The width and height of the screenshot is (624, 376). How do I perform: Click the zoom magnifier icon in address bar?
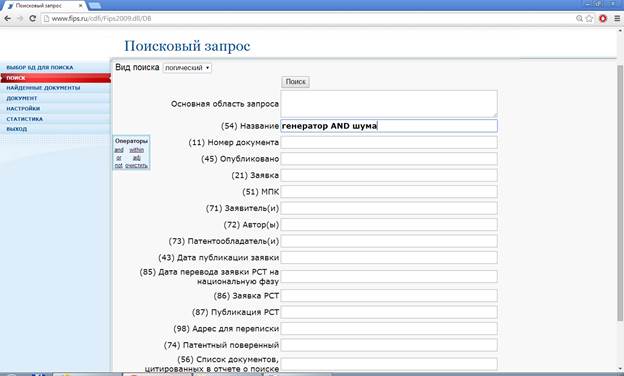coord(579,18)
